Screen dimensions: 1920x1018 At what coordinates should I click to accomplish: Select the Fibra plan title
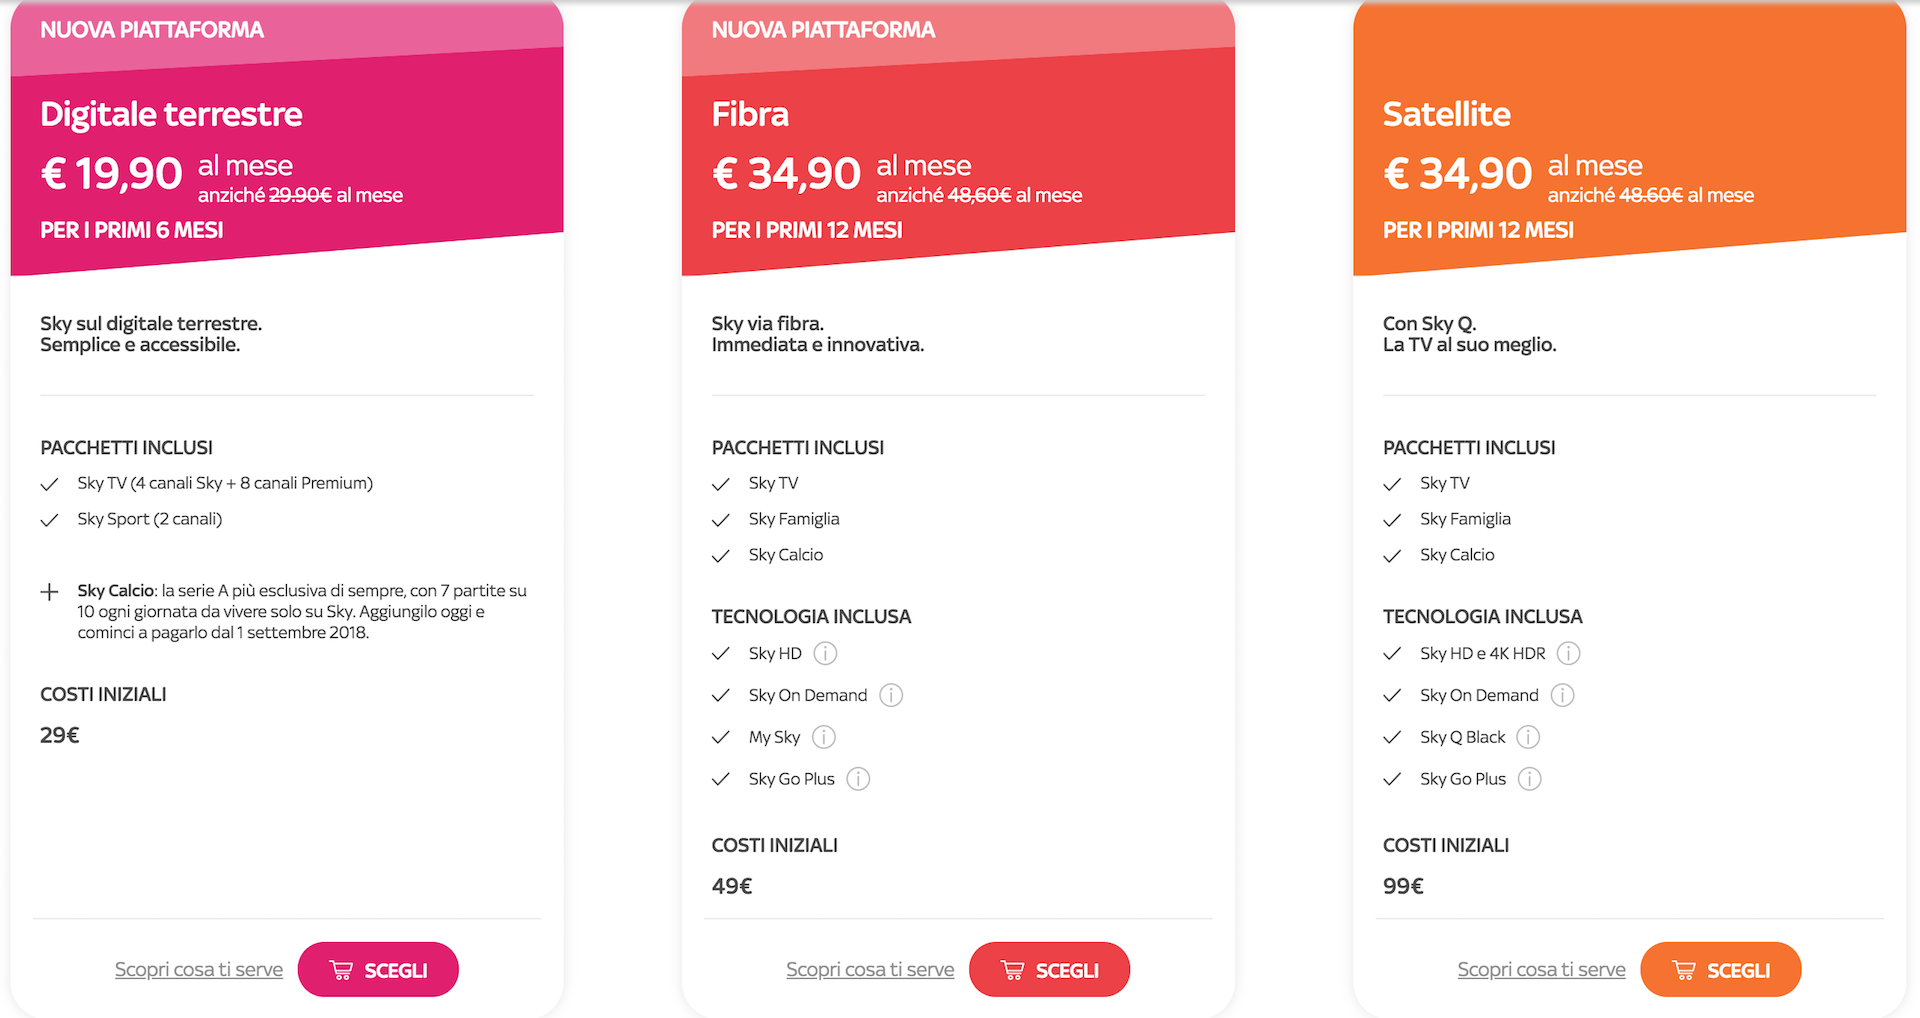point(750,115)
